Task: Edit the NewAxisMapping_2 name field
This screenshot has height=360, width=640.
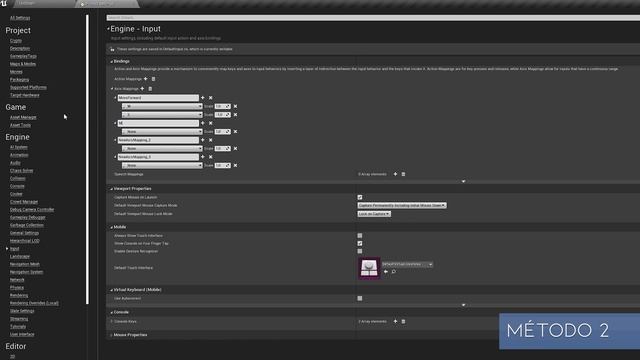Action: pyautogui.click(x=158, y=140)
